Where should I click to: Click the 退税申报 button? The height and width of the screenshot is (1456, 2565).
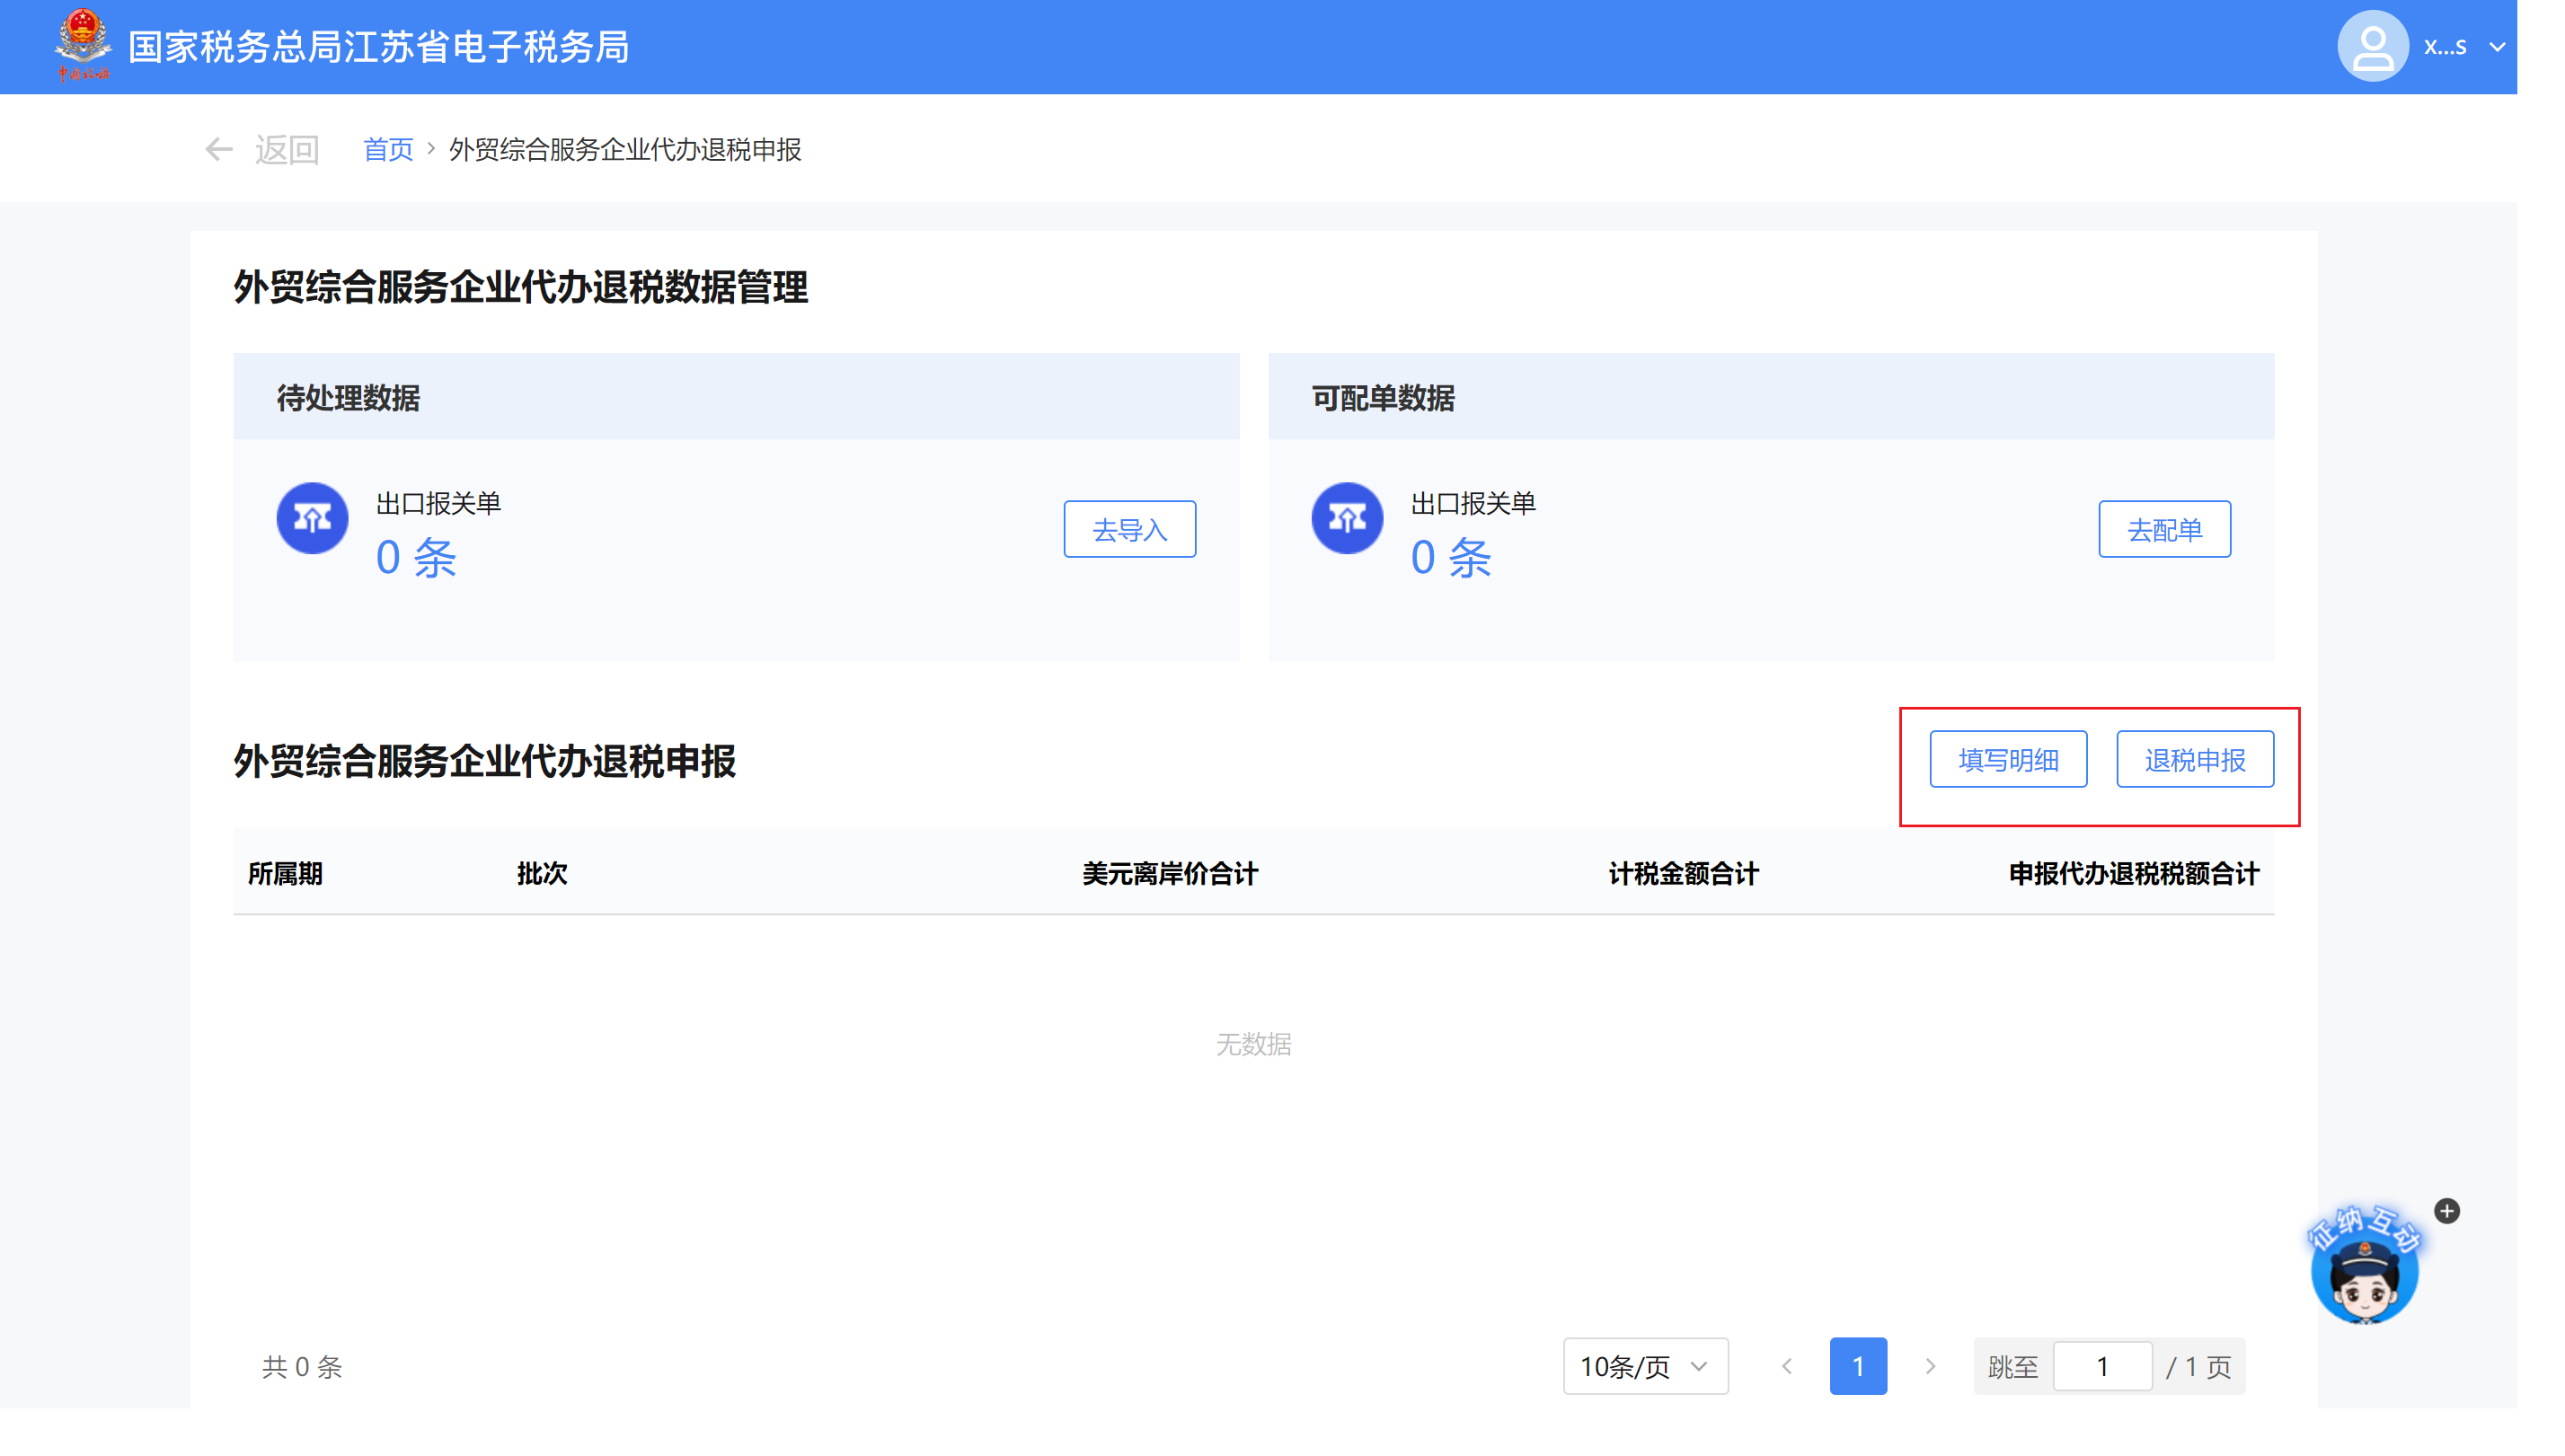tap(2194, 760)
